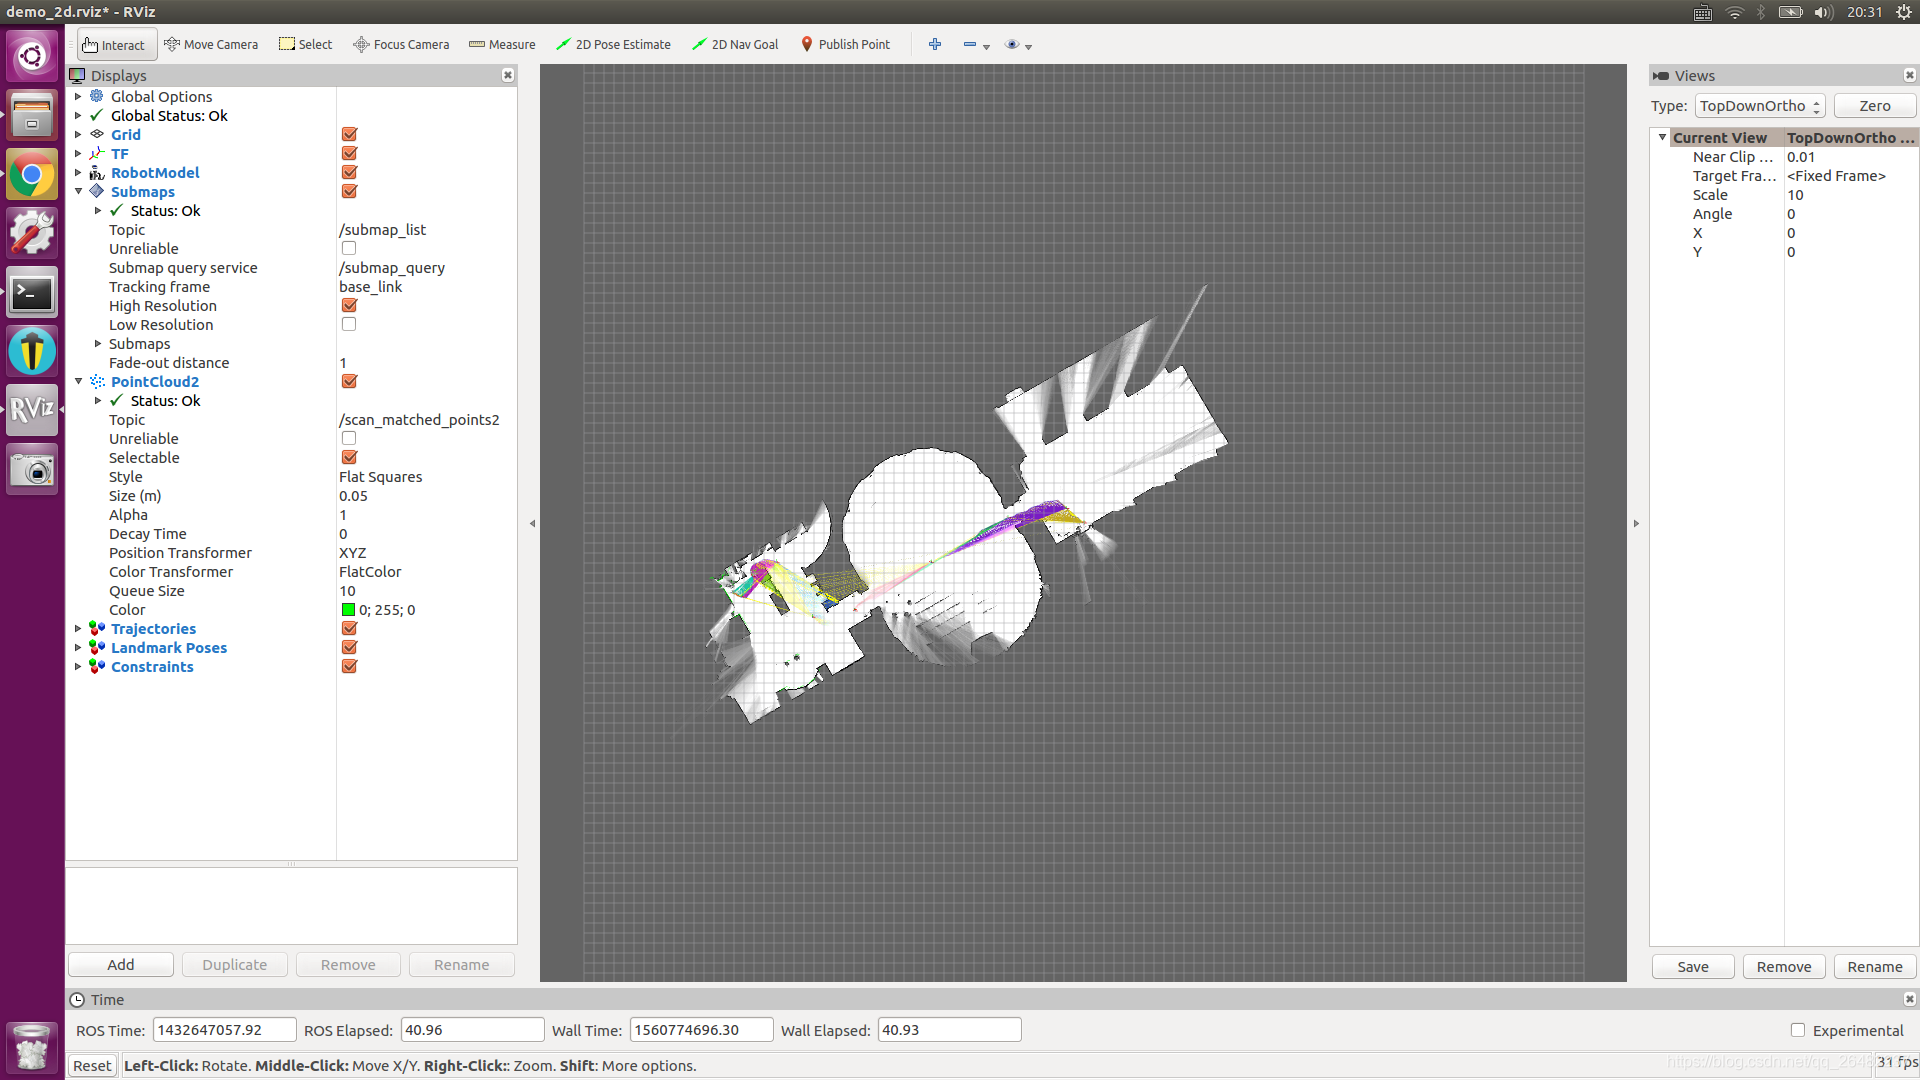
Task: Click the Add display button
Action: pos(121,965)
